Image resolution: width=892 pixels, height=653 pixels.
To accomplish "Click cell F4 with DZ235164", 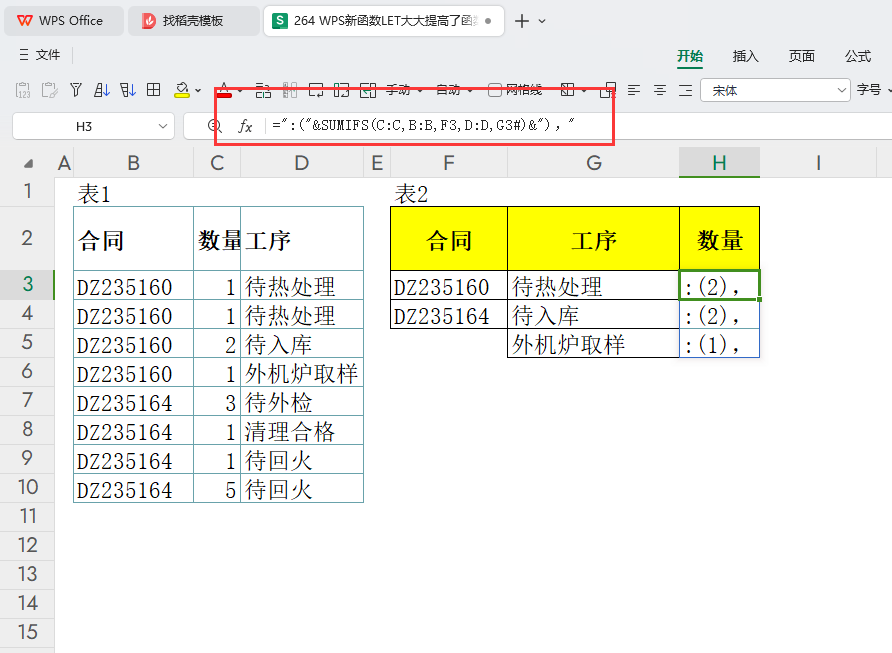I will [x=449, y=315].
